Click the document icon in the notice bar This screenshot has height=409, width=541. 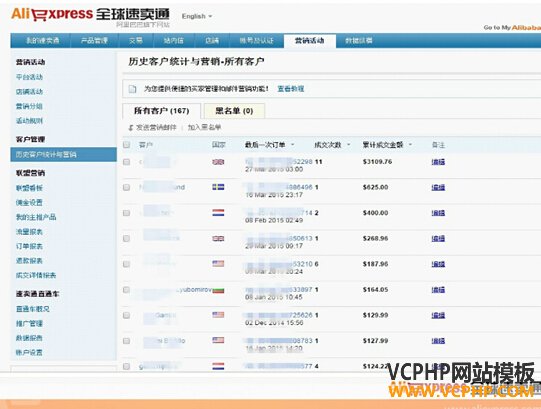coord(132,89)
